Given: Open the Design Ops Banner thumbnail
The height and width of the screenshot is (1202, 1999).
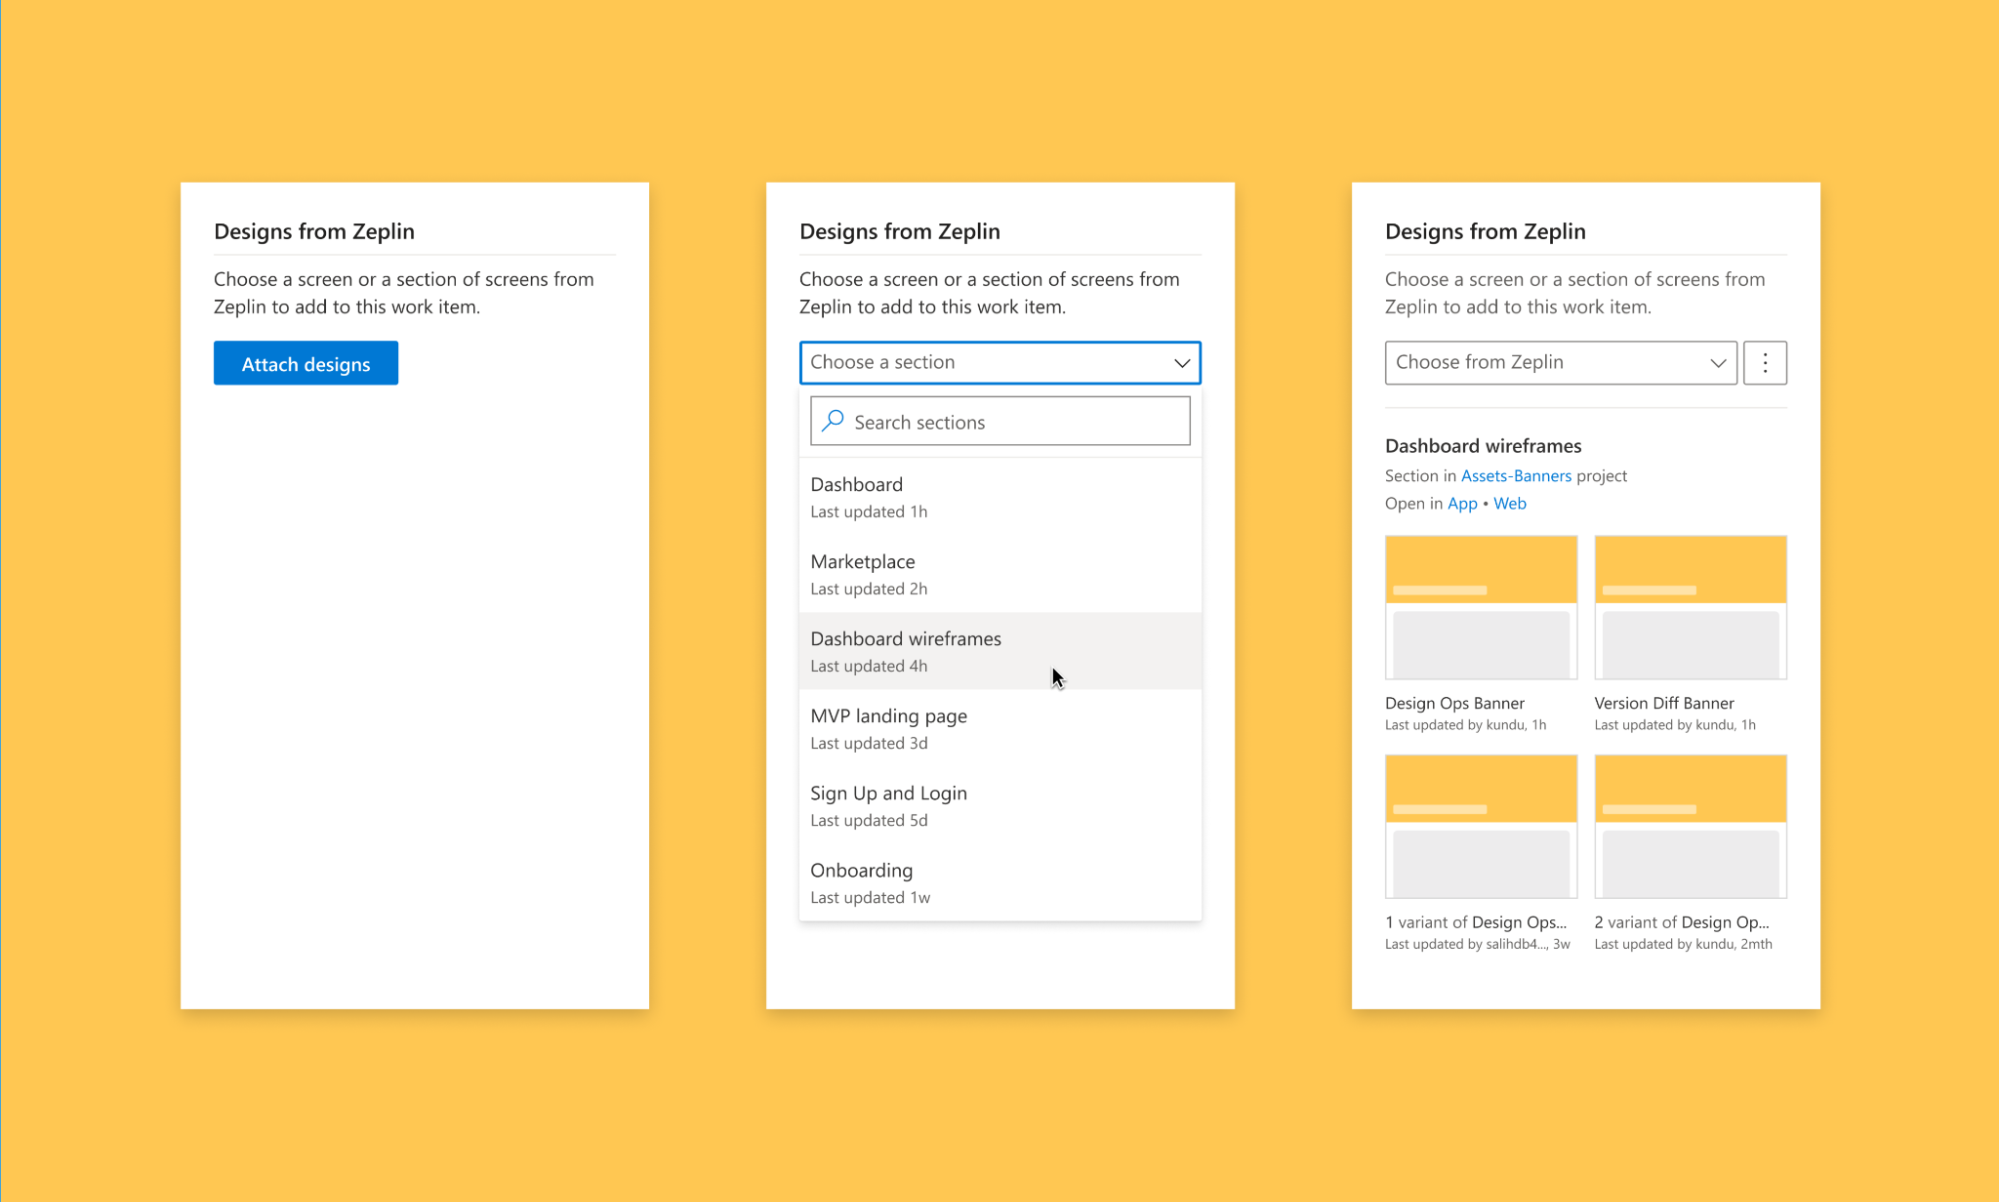Looking at the screenshot, I should point(1480,607).
